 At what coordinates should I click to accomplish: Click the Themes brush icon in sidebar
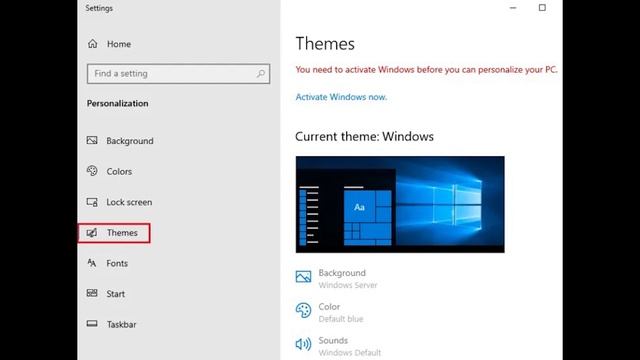92,233
